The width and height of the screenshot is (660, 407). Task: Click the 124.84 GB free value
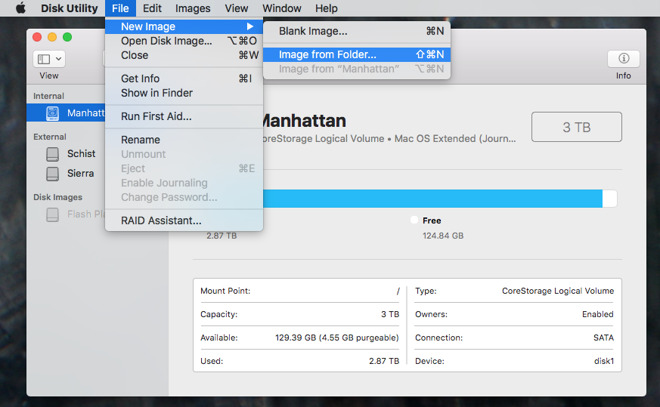(x=443, y=236)
